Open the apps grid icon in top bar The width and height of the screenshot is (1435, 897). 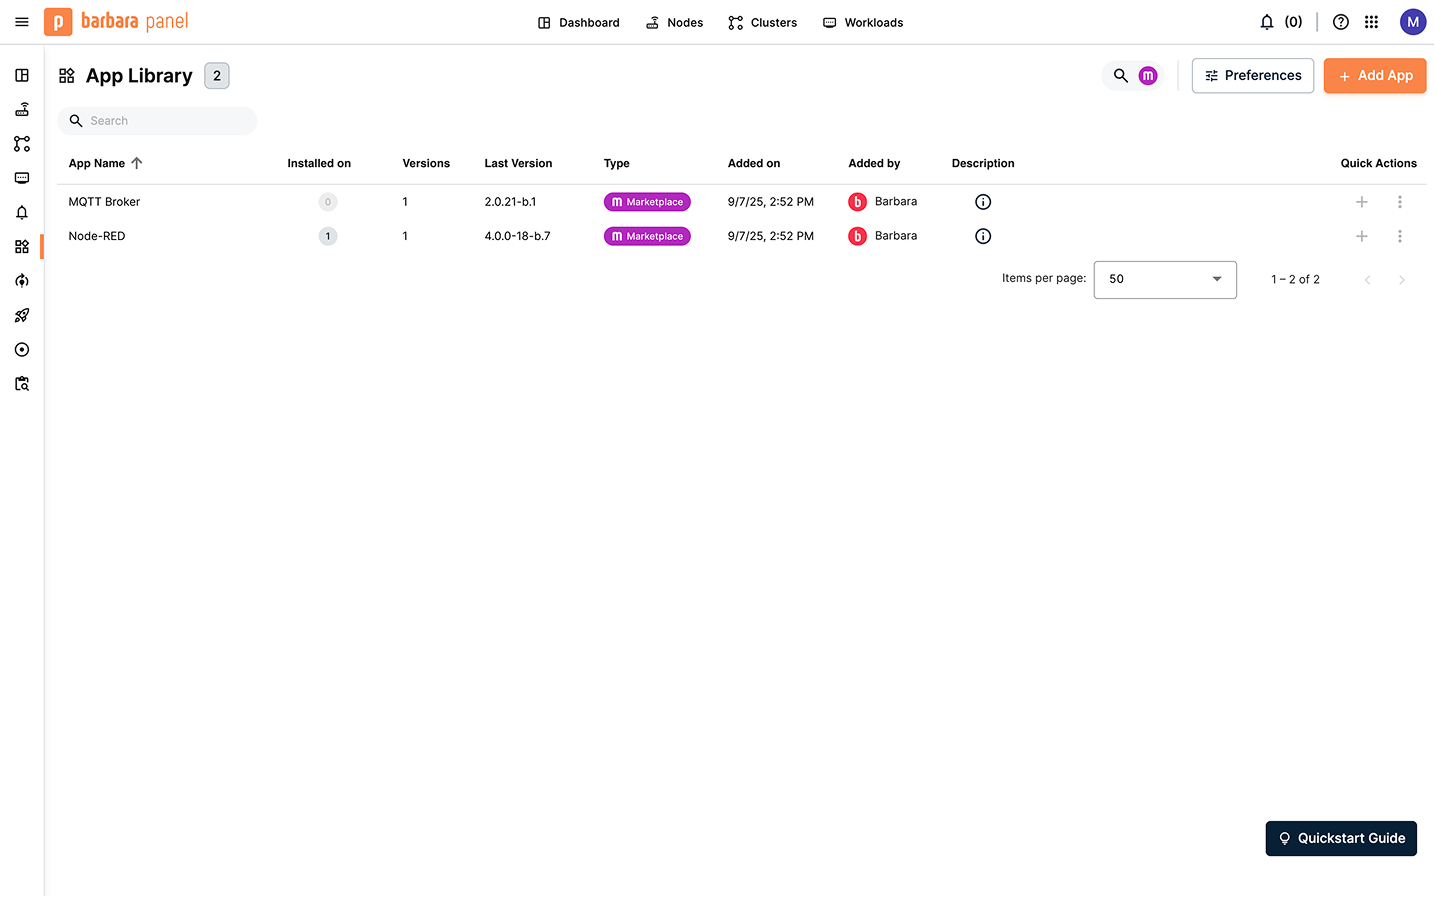click(x=1371, y=21)
